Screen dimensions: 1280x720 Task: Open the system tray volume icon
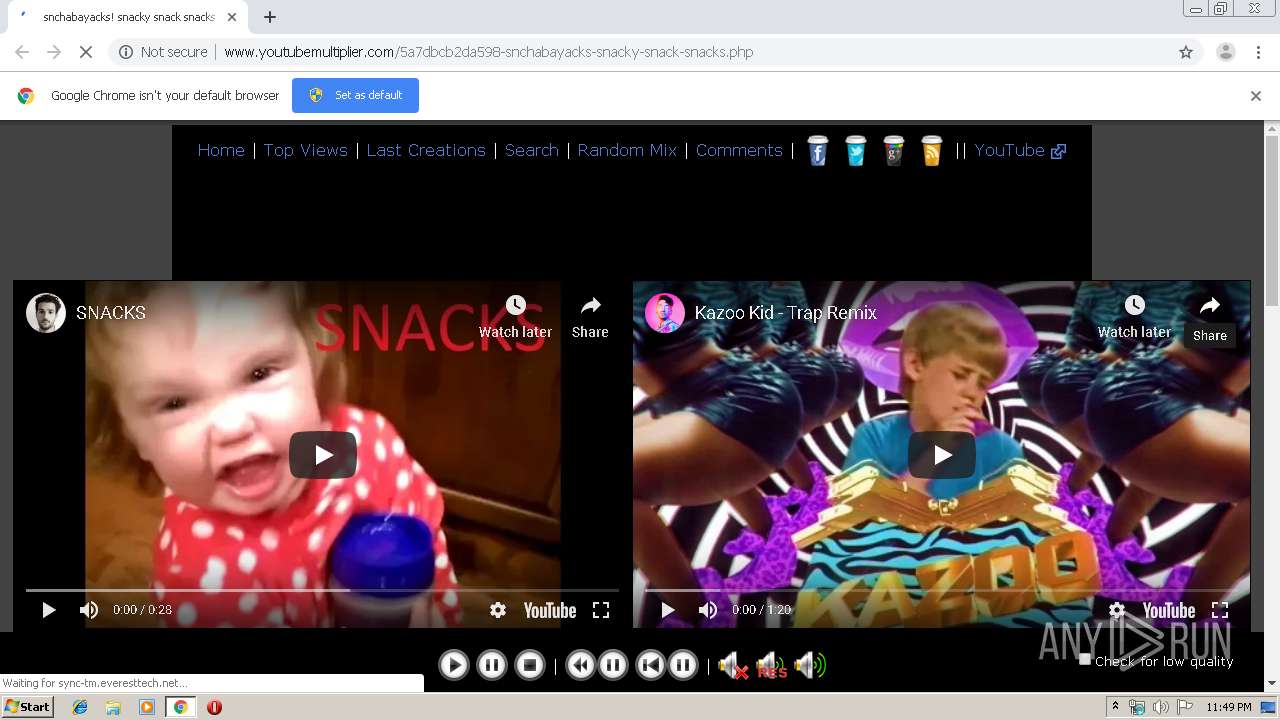click(1160, 707)
